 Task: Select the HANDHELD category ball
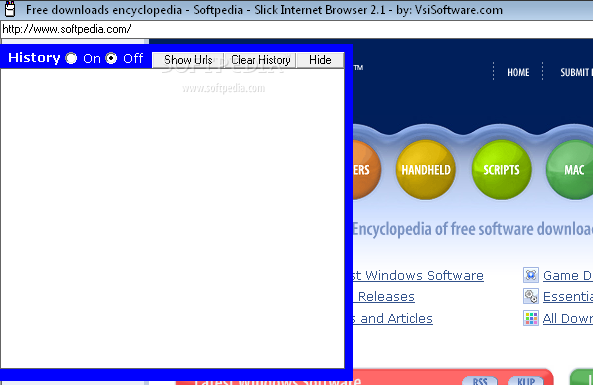tap(425, 169)
